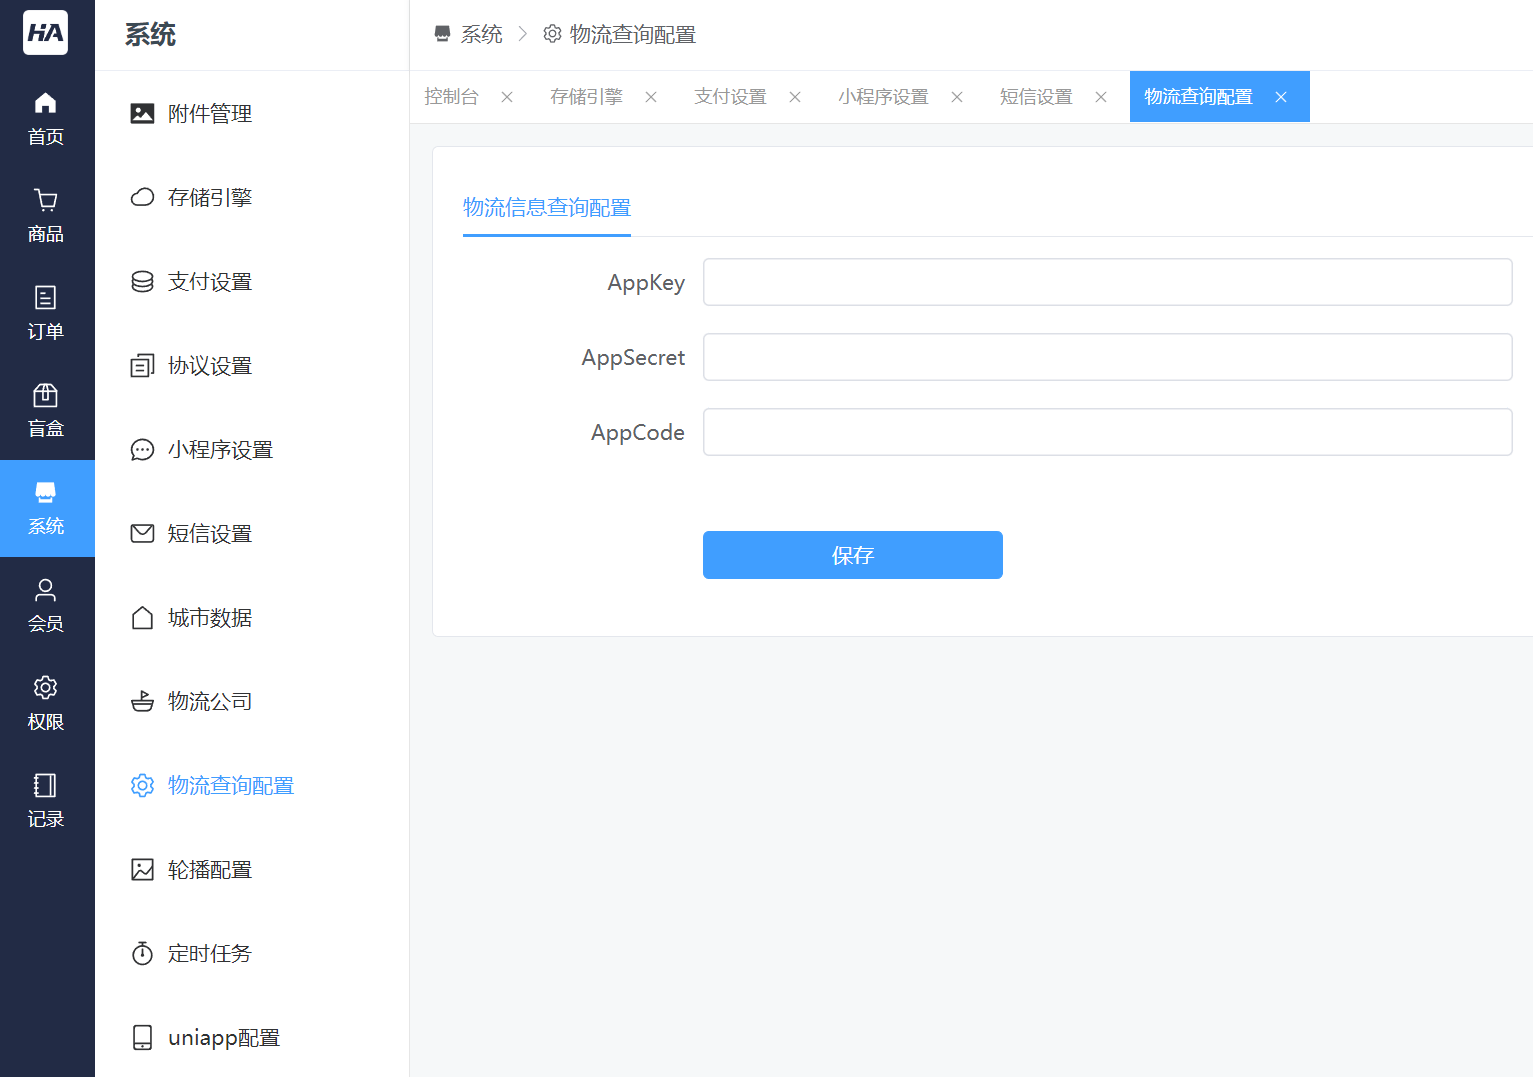Open 城市数据 city data settings
The height and width of the screenshot is (1077, 1533).
tap(210, 617)
